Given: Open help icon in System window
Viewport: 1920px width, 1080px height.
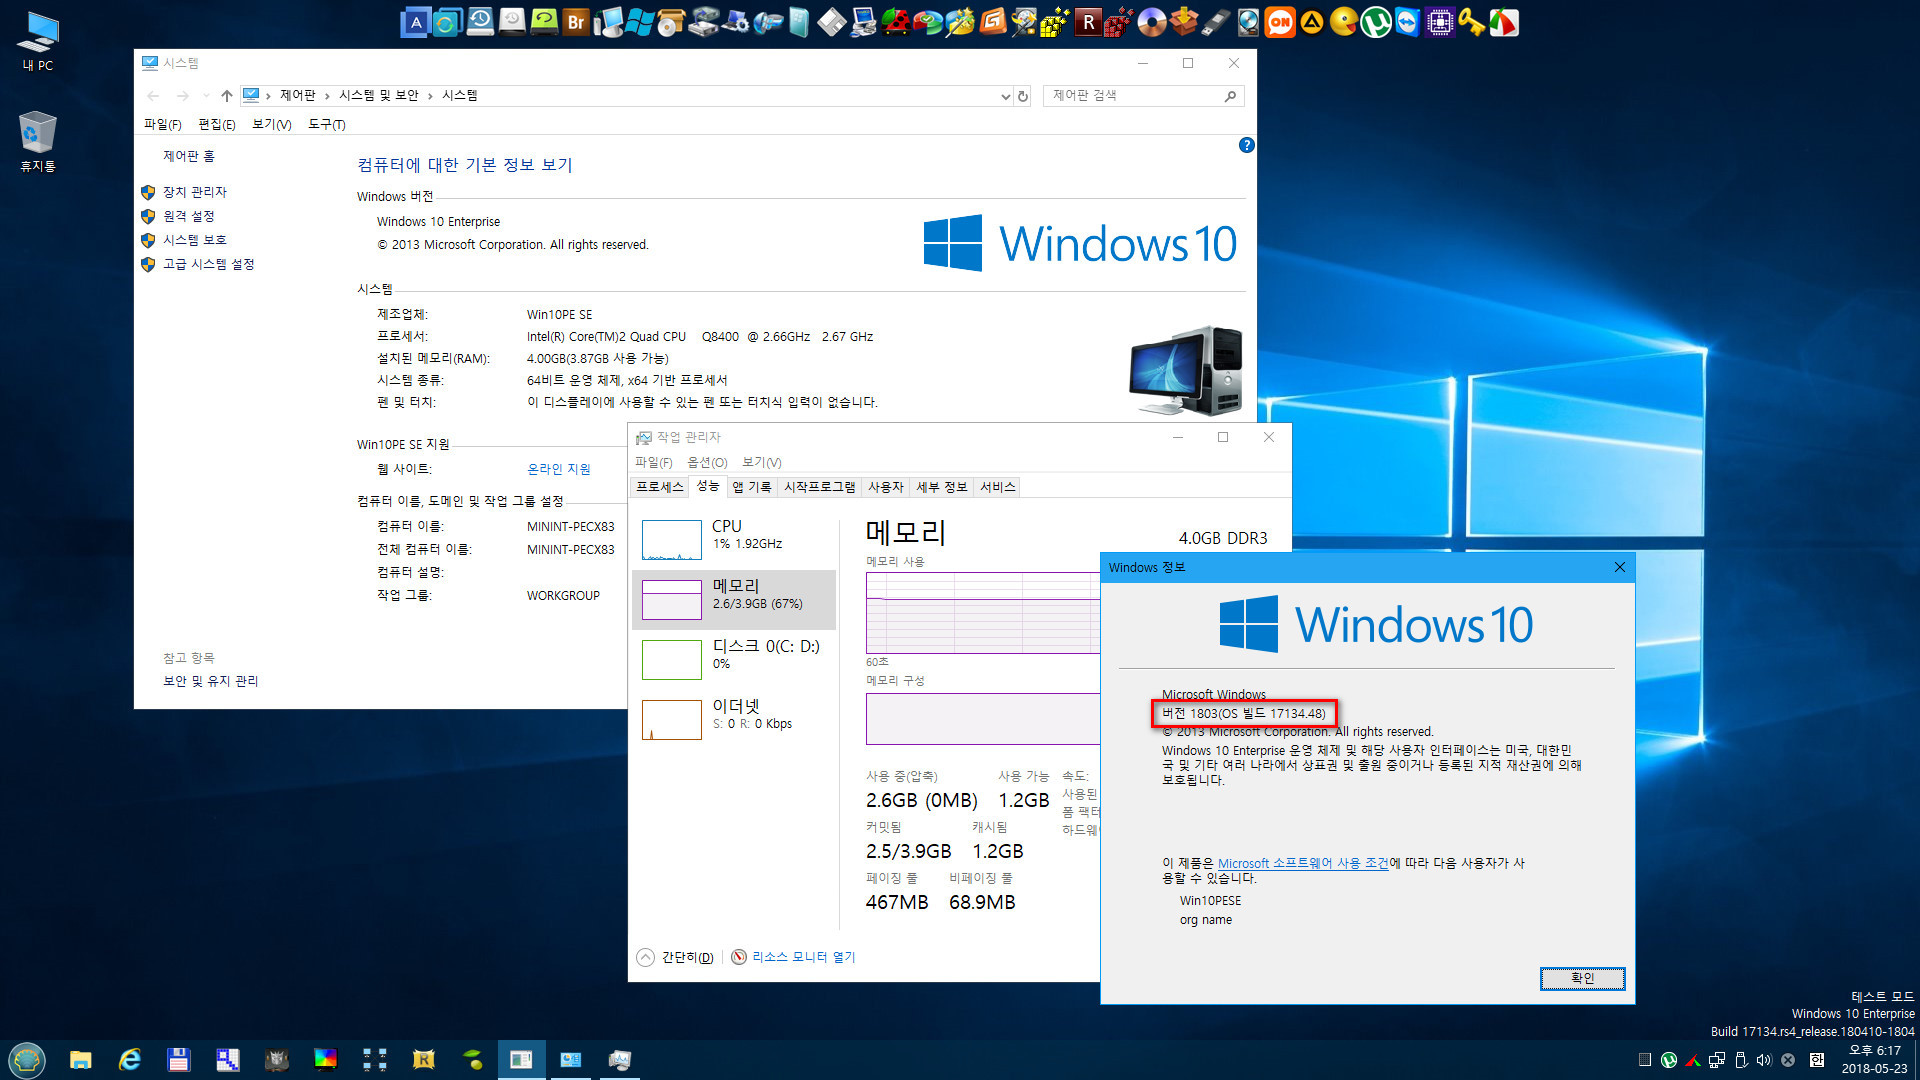Looking at the screenshot, I should (1246, 145).
